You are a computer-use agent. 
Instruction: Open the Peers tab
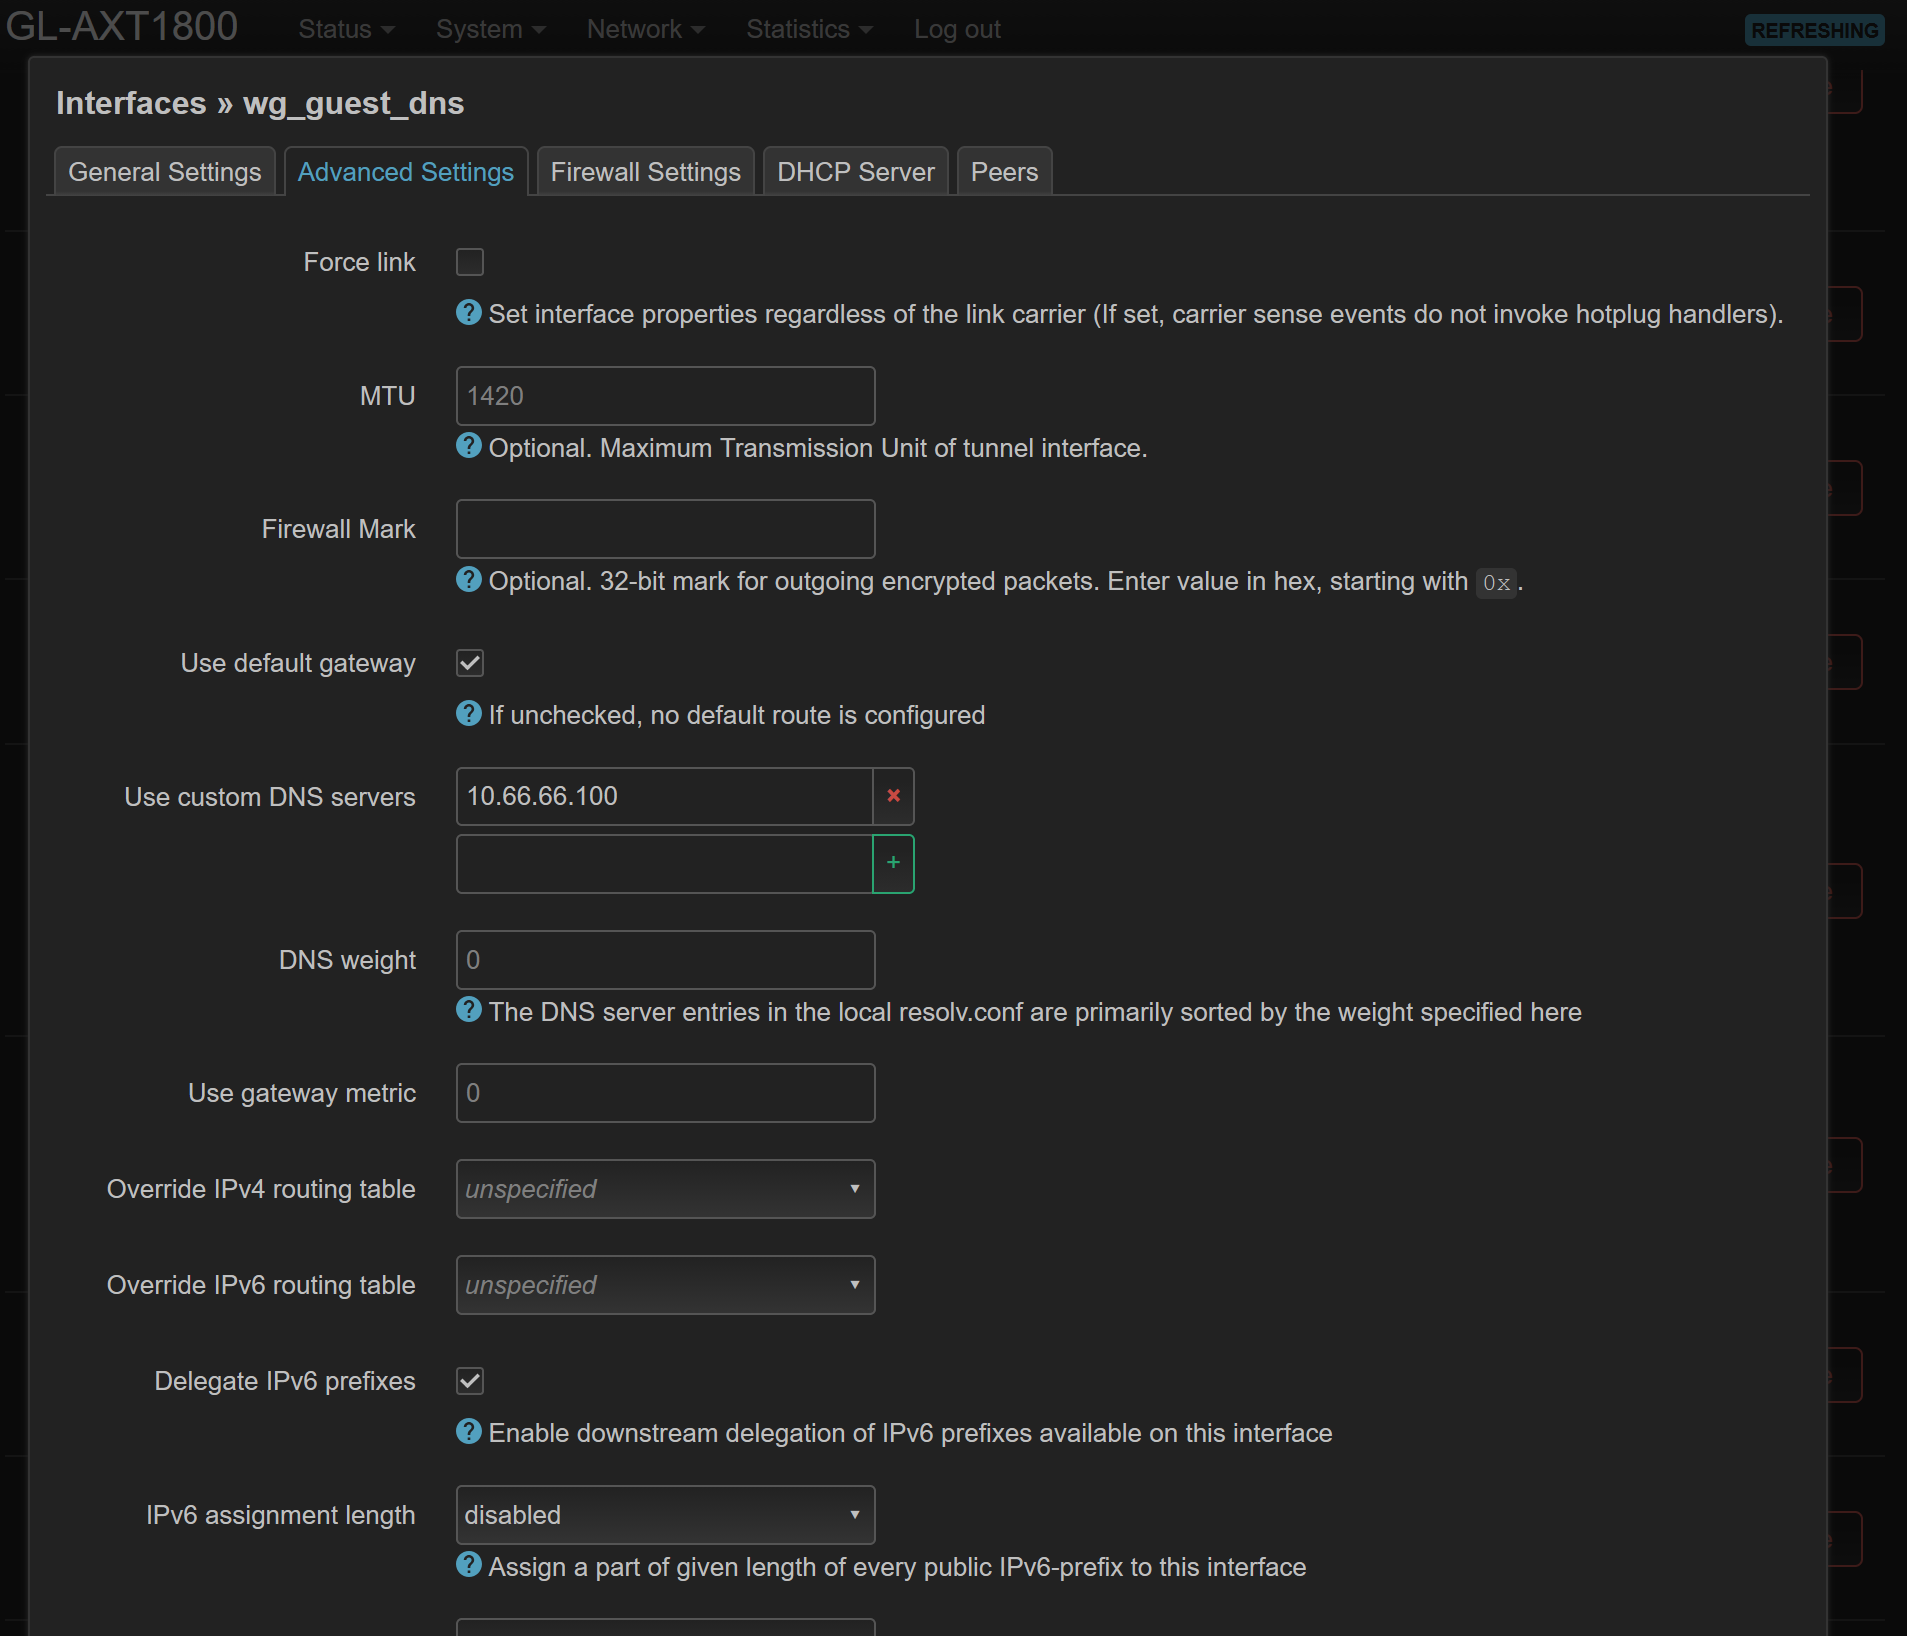[x=1004, y=172]
